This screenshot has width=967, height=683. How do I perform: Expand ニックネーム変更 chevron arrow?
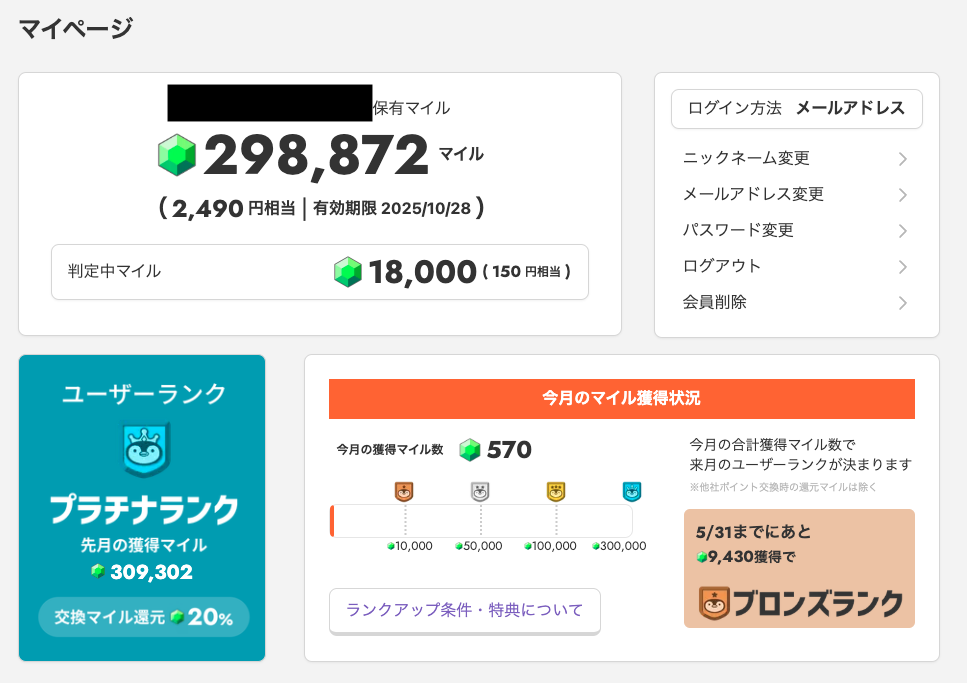pos(902,159)
